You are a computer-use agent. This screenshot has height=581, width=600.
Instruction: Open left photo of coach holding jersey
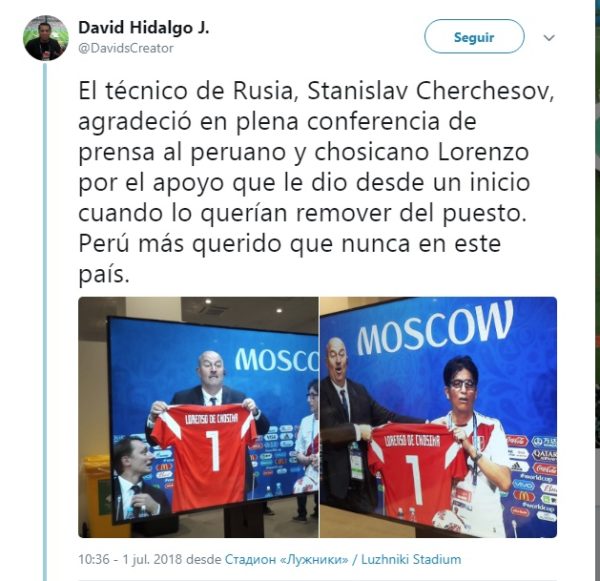click(198, 417)
